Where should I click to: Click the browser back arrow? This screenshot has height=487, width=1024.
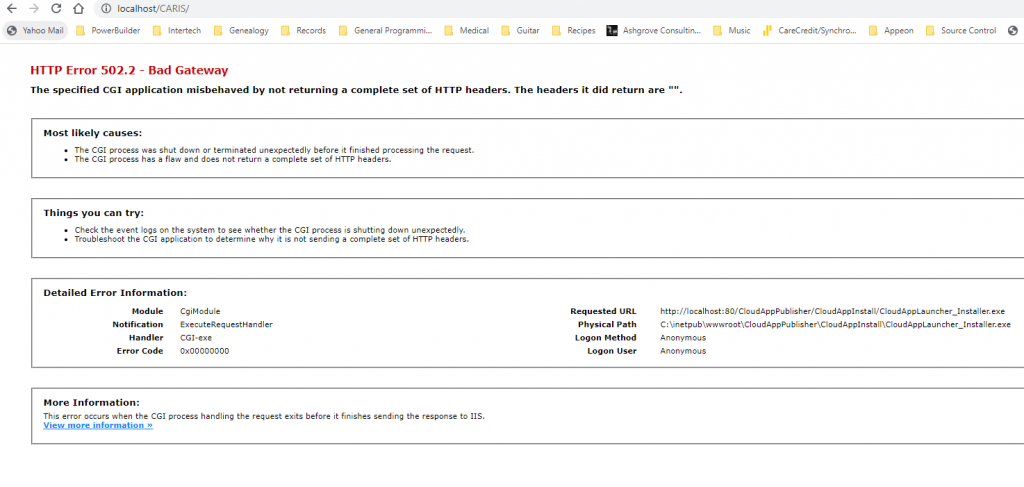tap(11, 8)
